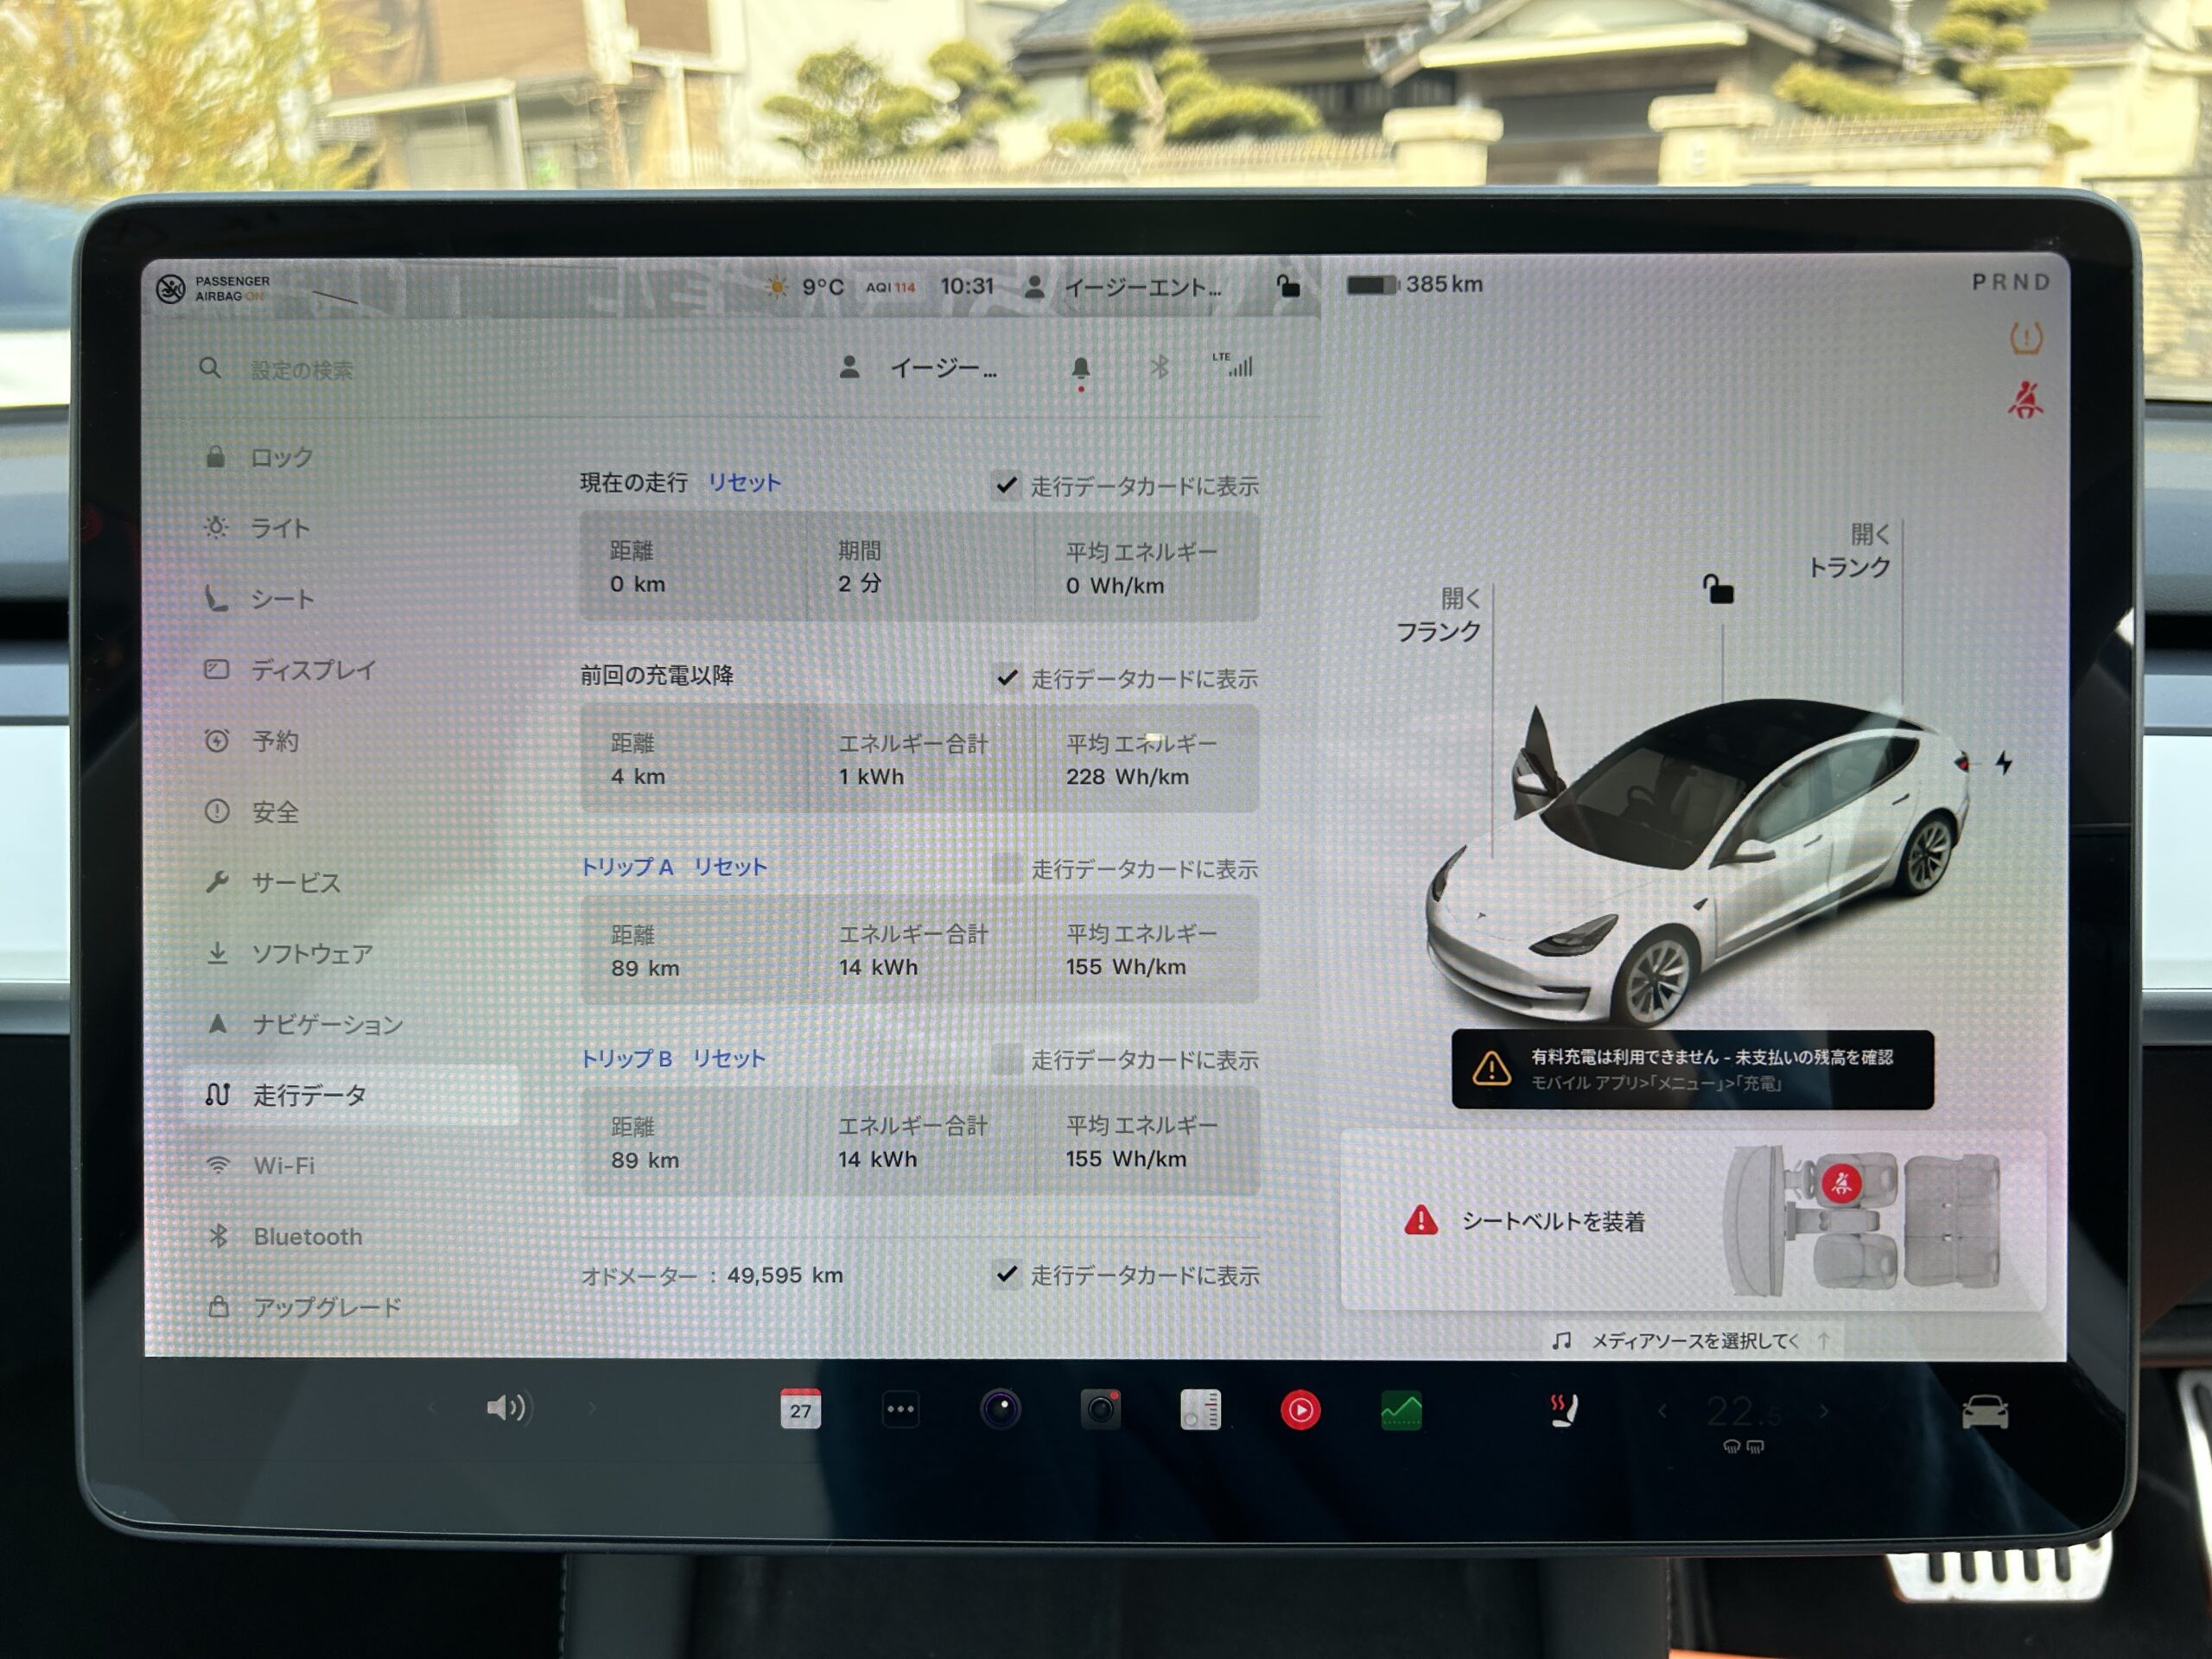Tap the passenger airbag status icon

pyautogui.click(x=212, y=289)
